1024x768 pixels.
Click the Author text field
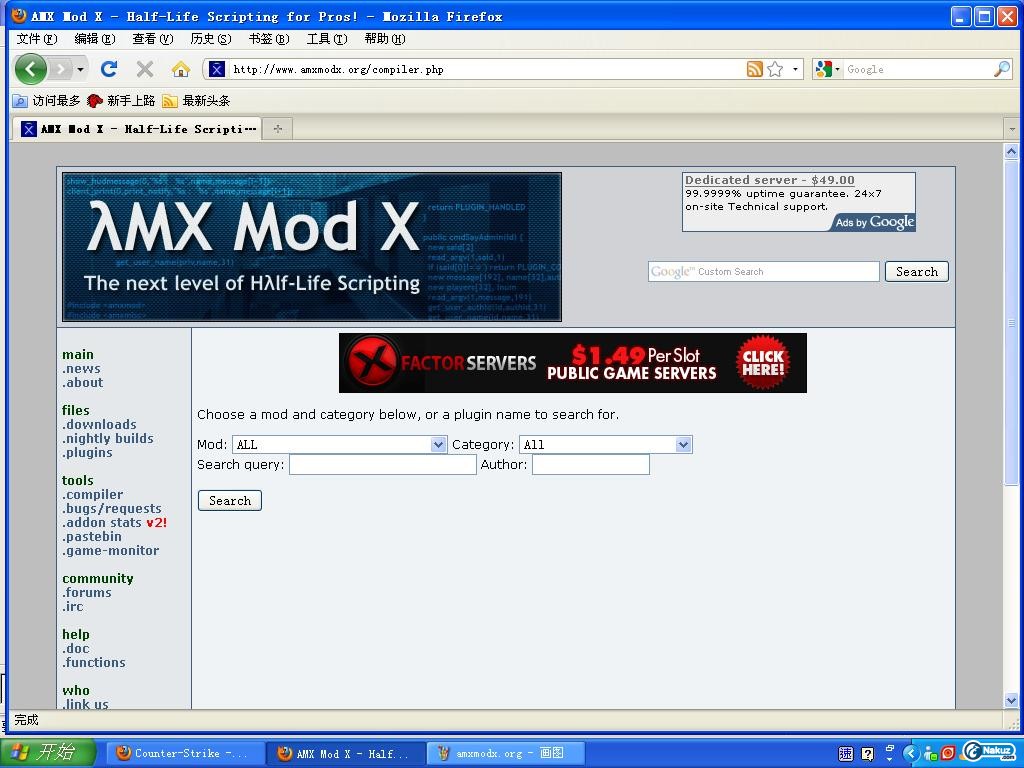(590, 464)
